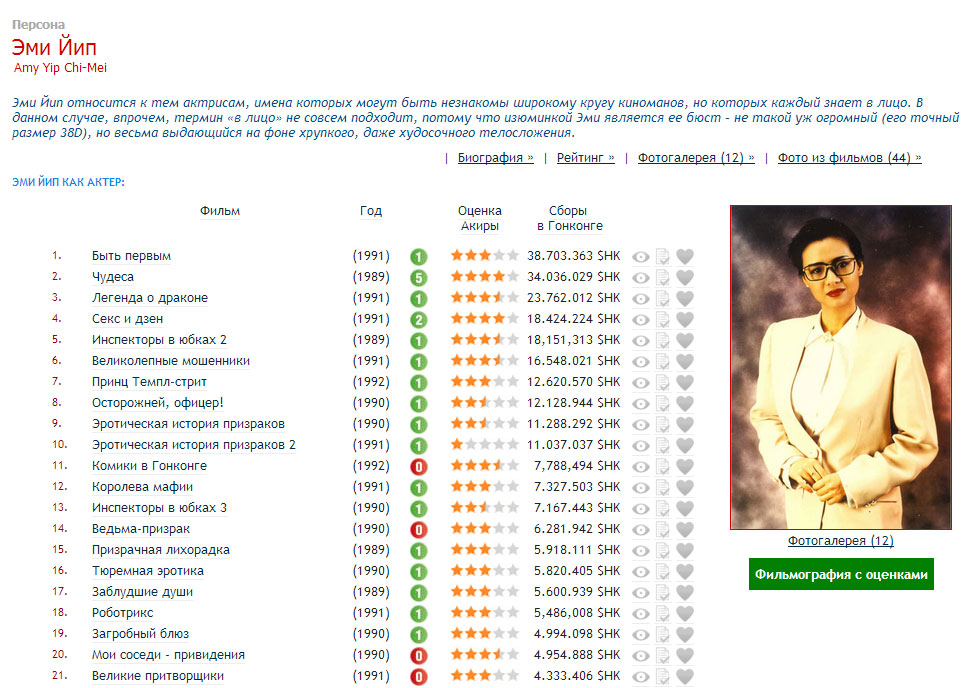This screenshot has height=688, width=976.
Task: Click the Год column header
Action: (371, 211)
